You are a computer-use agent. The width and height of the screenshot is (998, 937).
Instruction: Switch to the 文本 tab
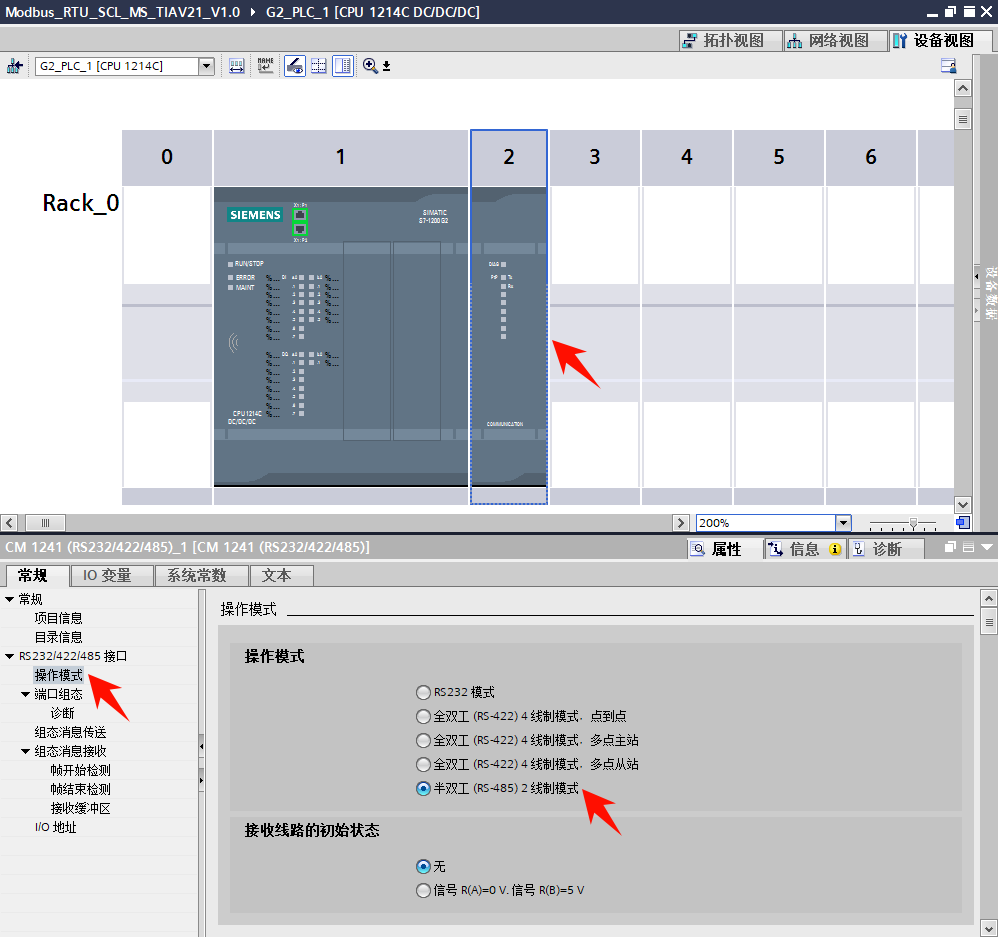point(281,575)
